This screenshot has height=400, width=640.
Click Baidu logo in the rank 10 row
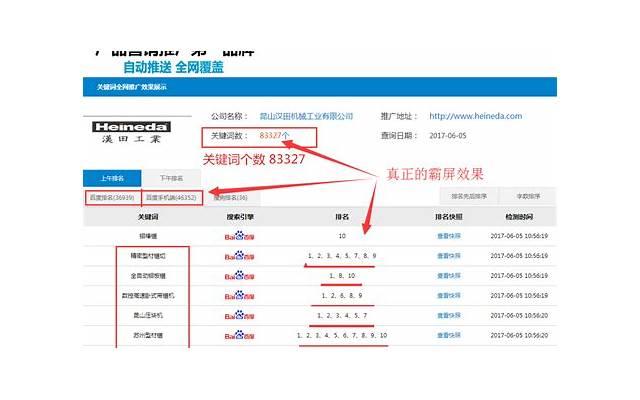point(239,236)
